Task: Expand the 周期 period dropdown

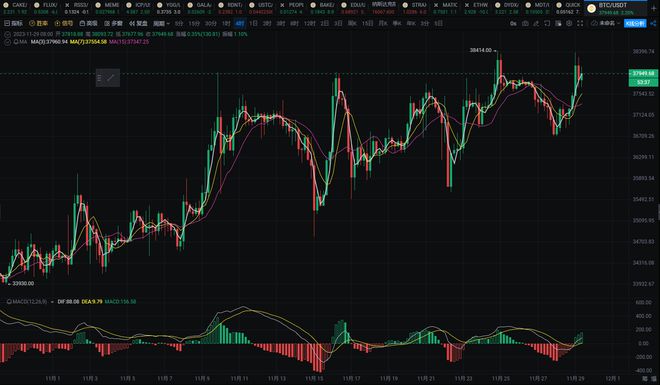Action: [x=161, y=24]
